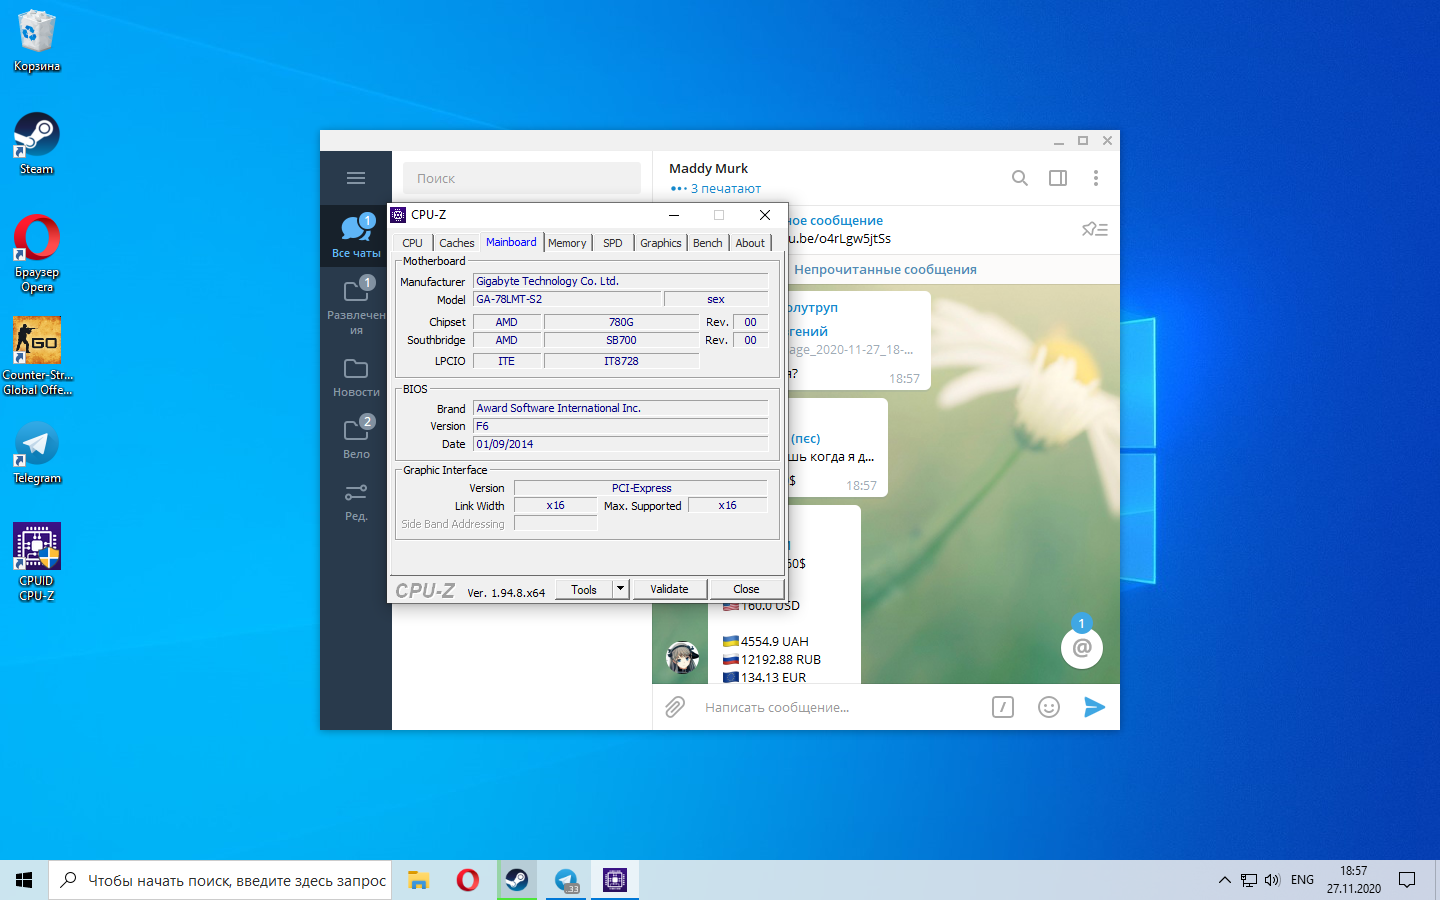
Task: Open the emoji picker in Telegram
Action: tap(1048, 707)
